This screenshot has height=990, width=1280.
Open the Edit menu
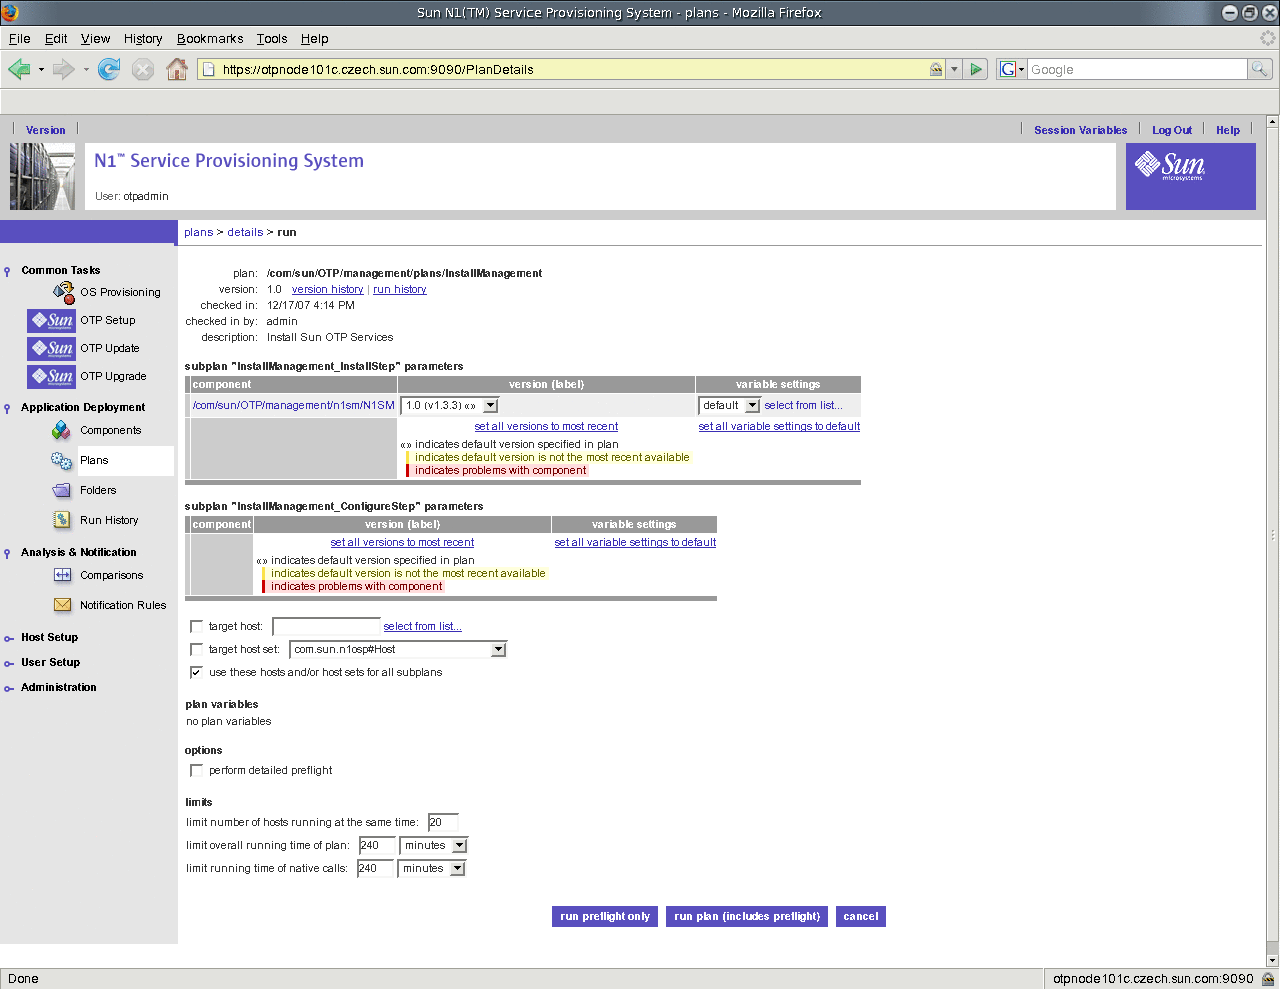click(56, 38)
